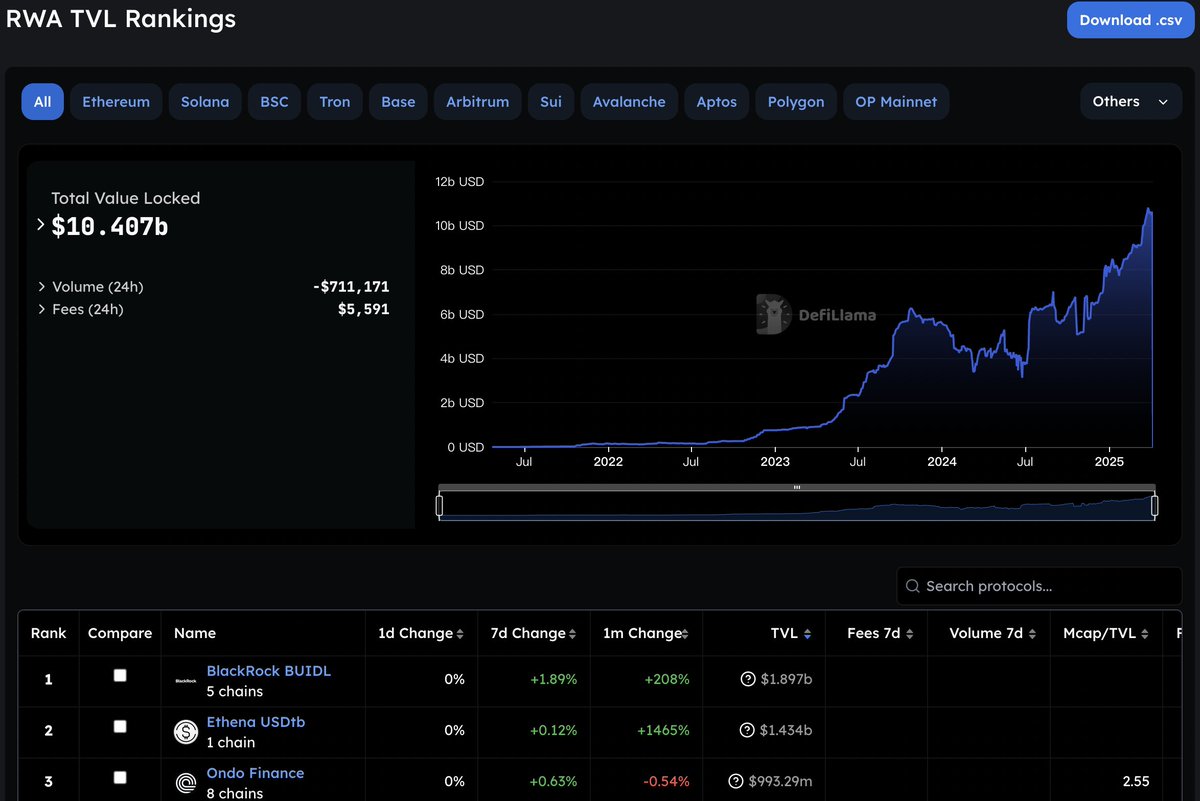The image size is (1200, 801).
Task: Open the Ondo Finance protocol link
Action: coord(255,773)
